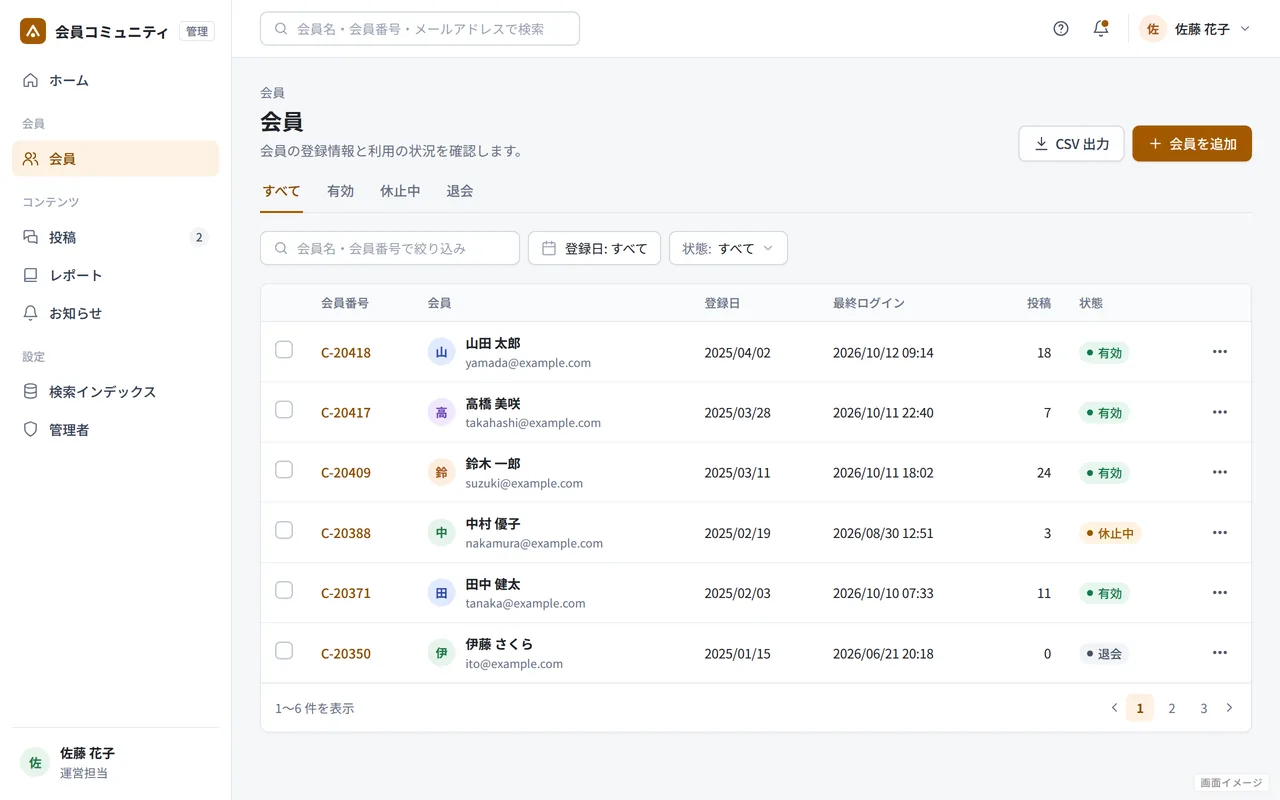Click the 佐藤 花子 avatar in the header

point(1153,29)
